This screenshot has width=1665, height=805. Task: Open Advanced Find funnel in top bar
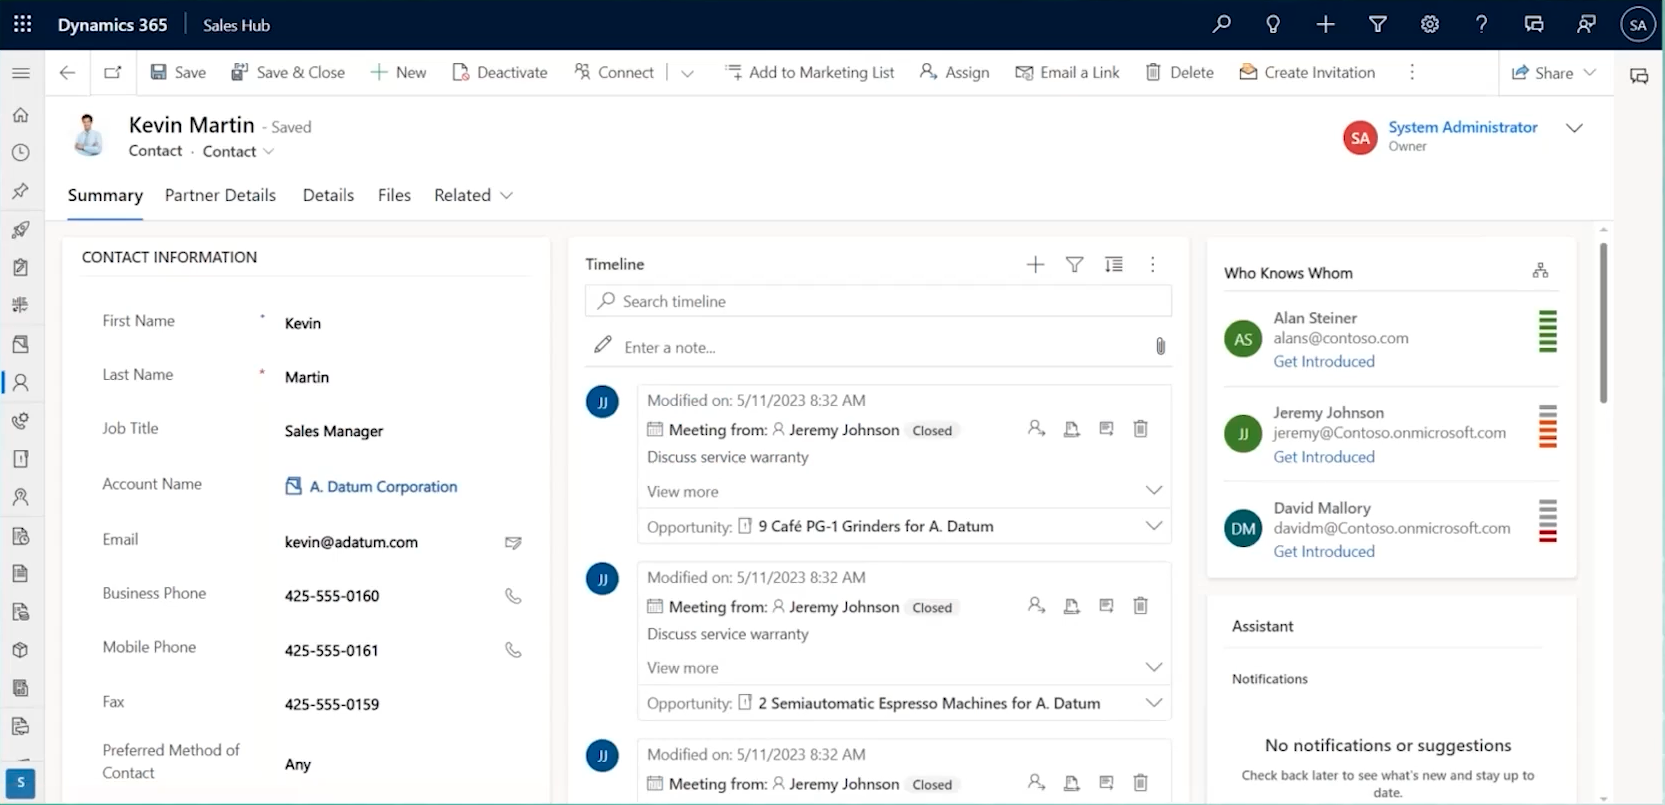coord(1377,25)
